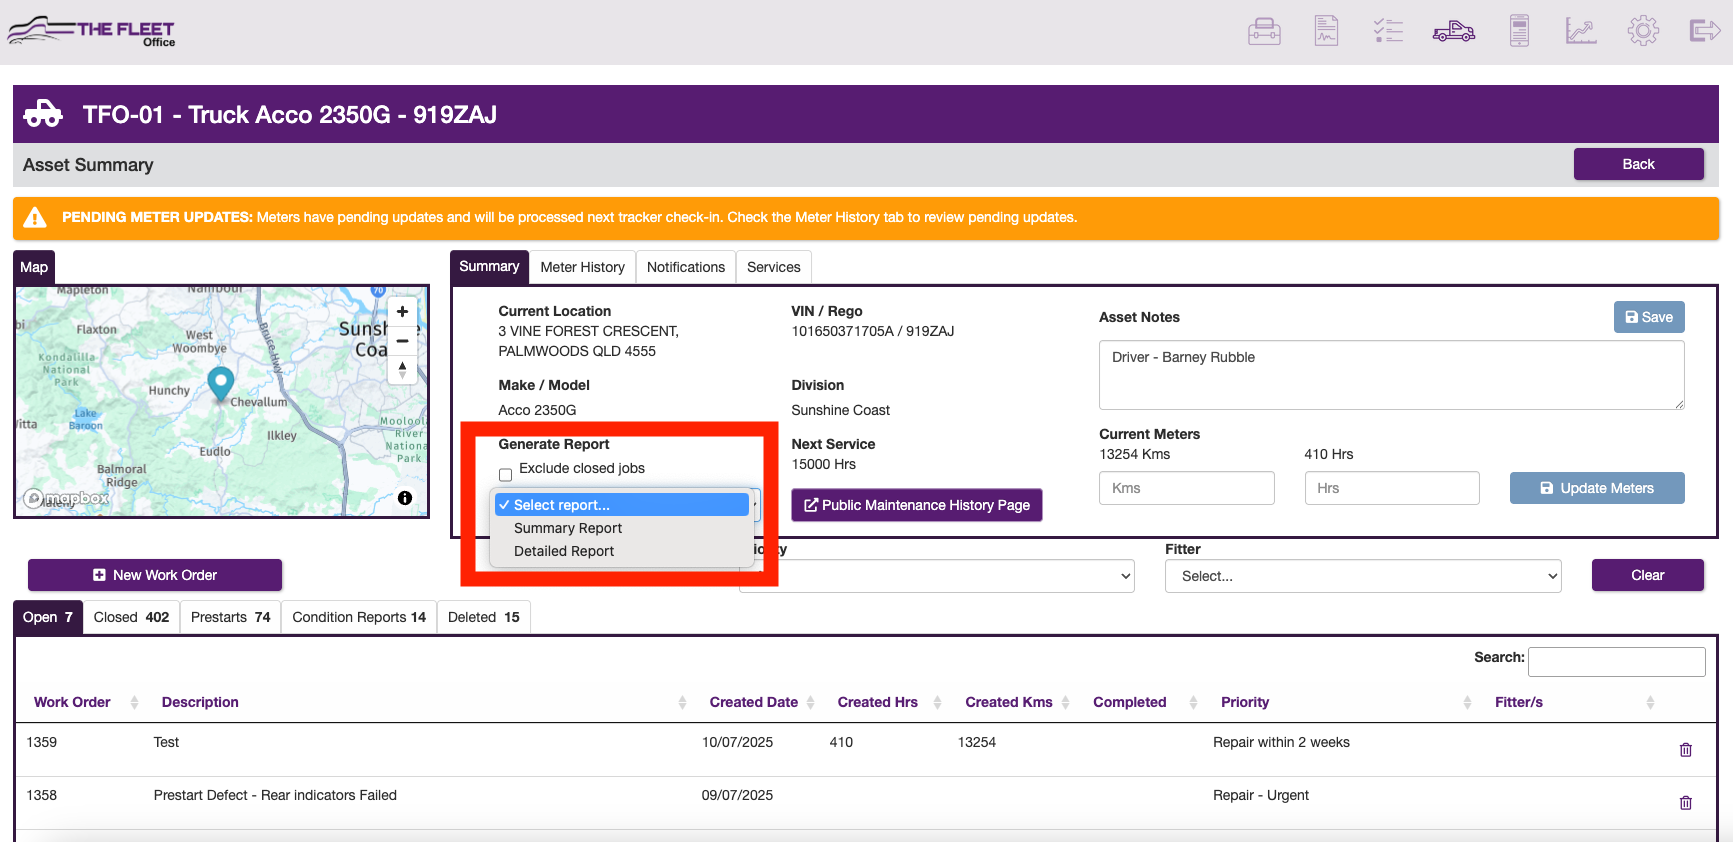
Task: Clear the work order filters
Action: point(1648,575)
